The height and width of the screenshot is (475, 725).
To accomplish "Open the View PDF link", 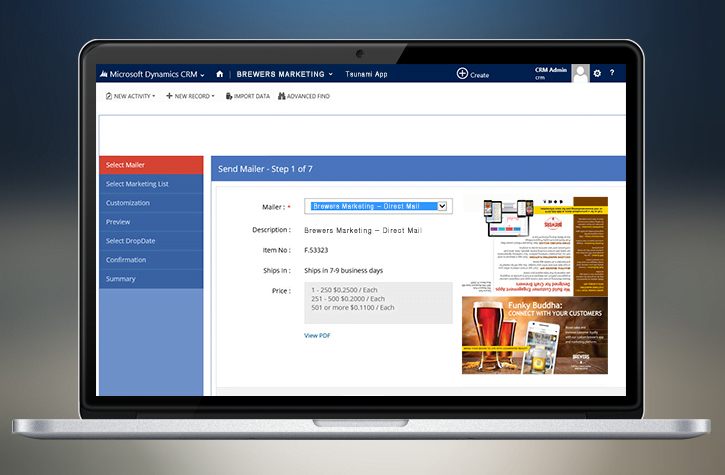I will pos(317,335).
